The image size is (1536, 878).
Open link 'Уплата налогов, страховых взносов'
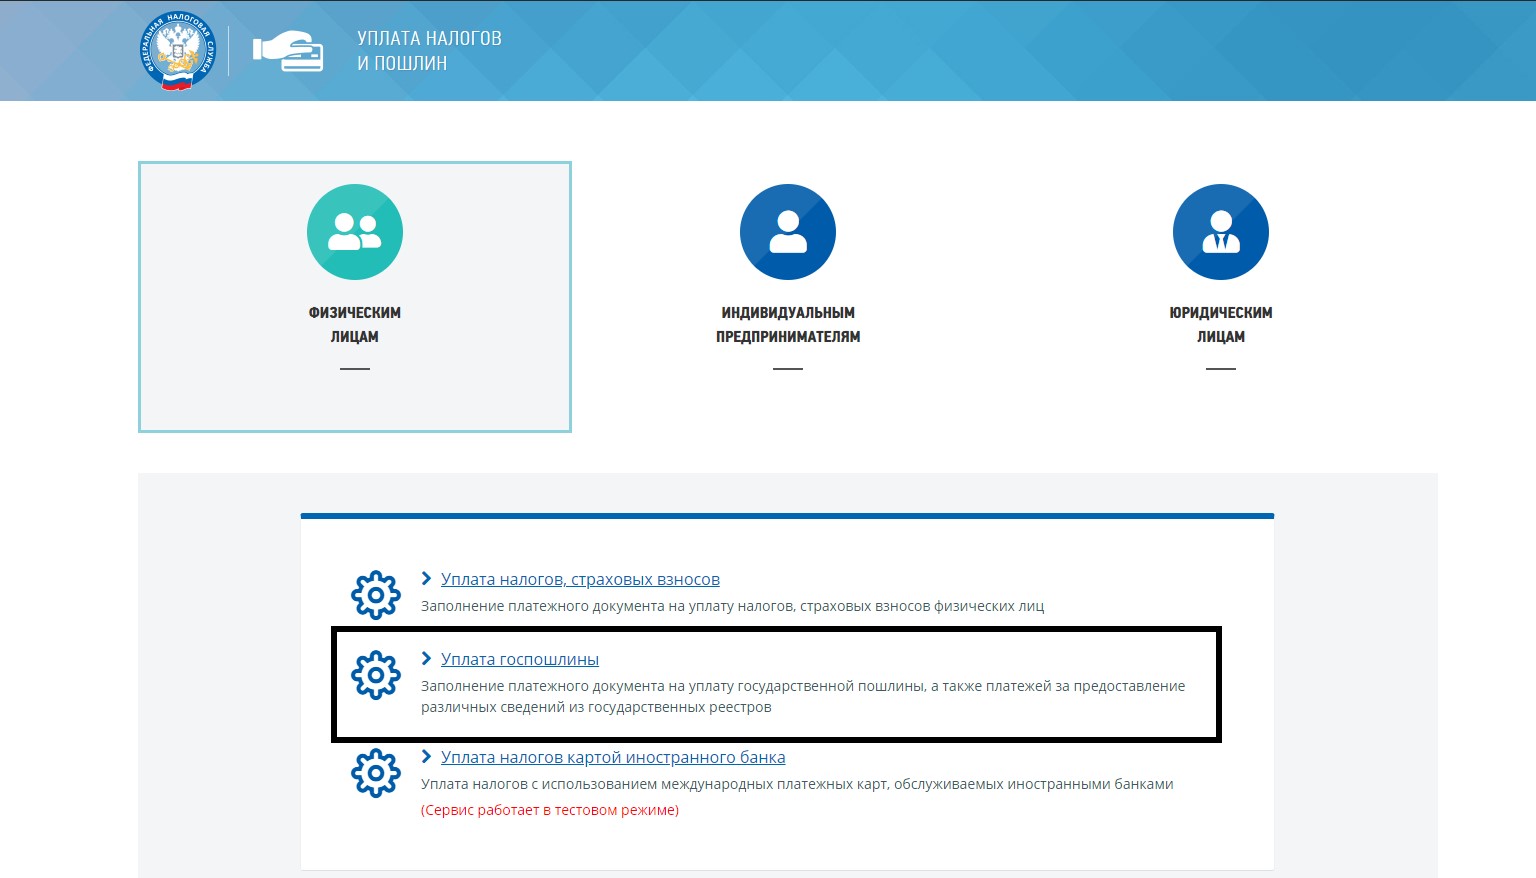click(580, 580)
